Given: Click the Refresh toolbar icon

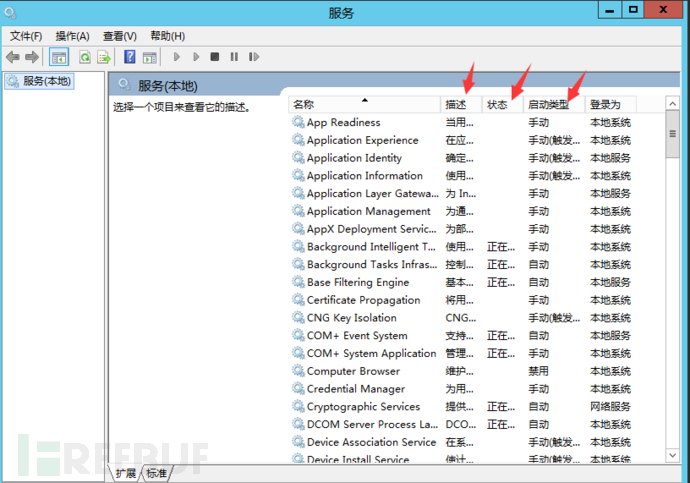Looking at the screenshot, I should coord(85,58).
